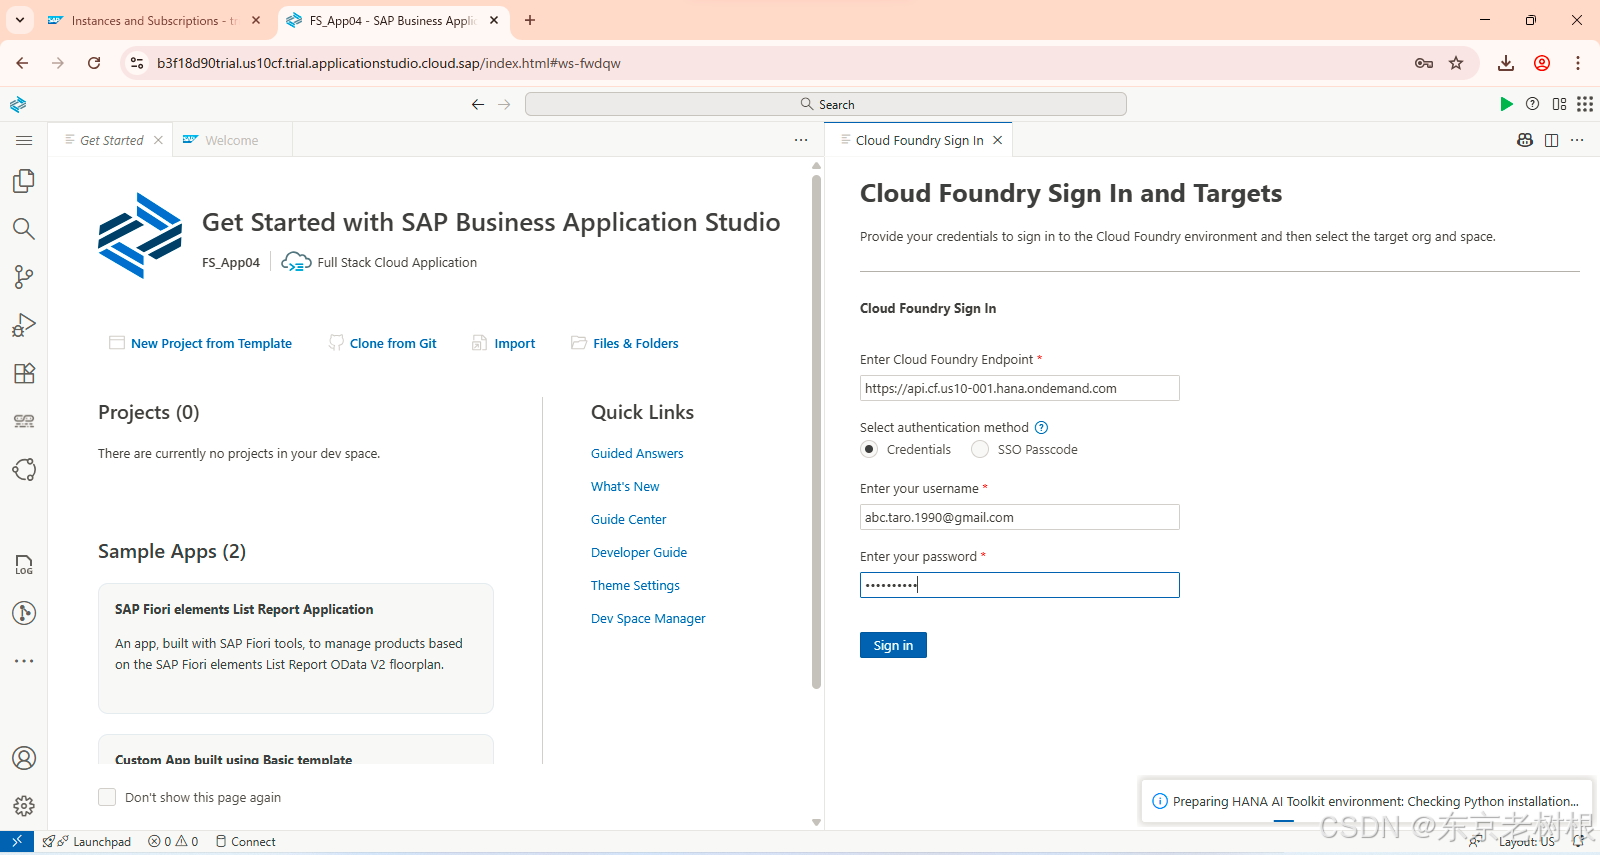The width and height of the screenshot is (1600, 855).
Task: Click the Sign in button
Action: tap(893, 645)
